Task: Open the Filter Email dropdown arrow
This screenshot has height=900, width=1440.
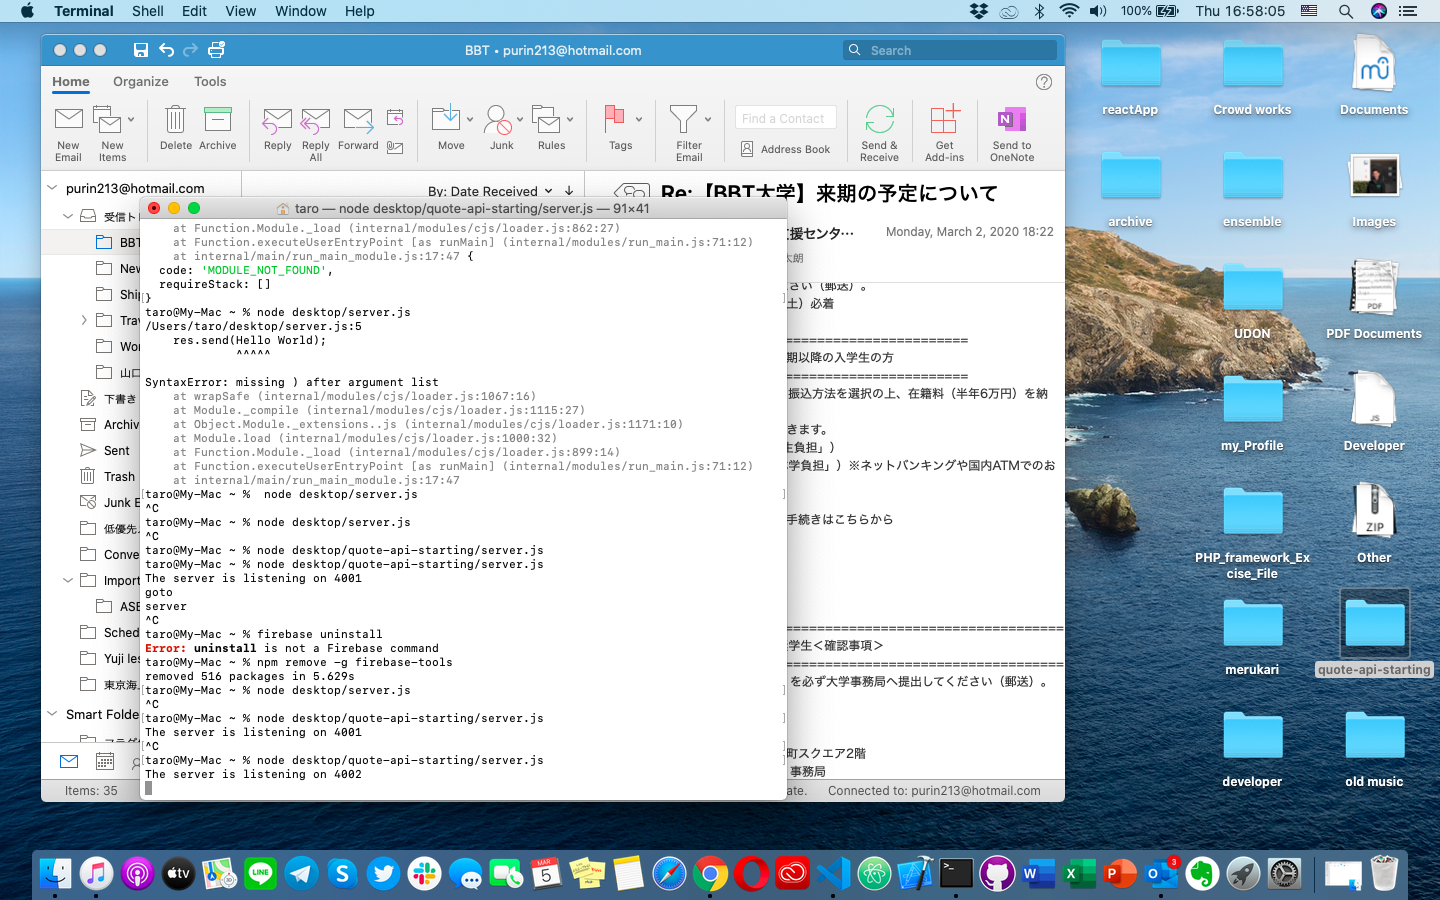Action: click(707, 119)
